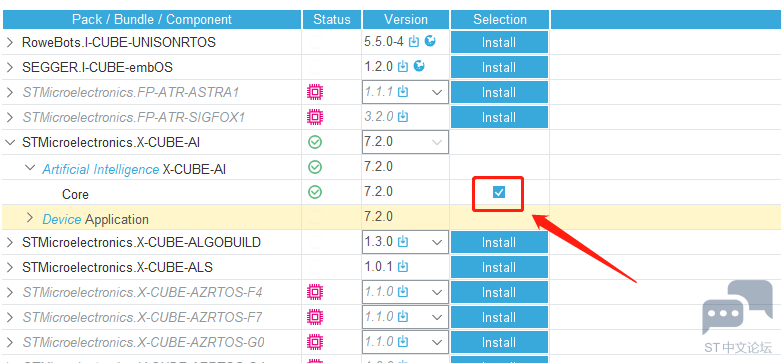
Task: Collapse the Artificial Intelligence X-CUBE-AI bundle
Action: click(x=30, y=168)
